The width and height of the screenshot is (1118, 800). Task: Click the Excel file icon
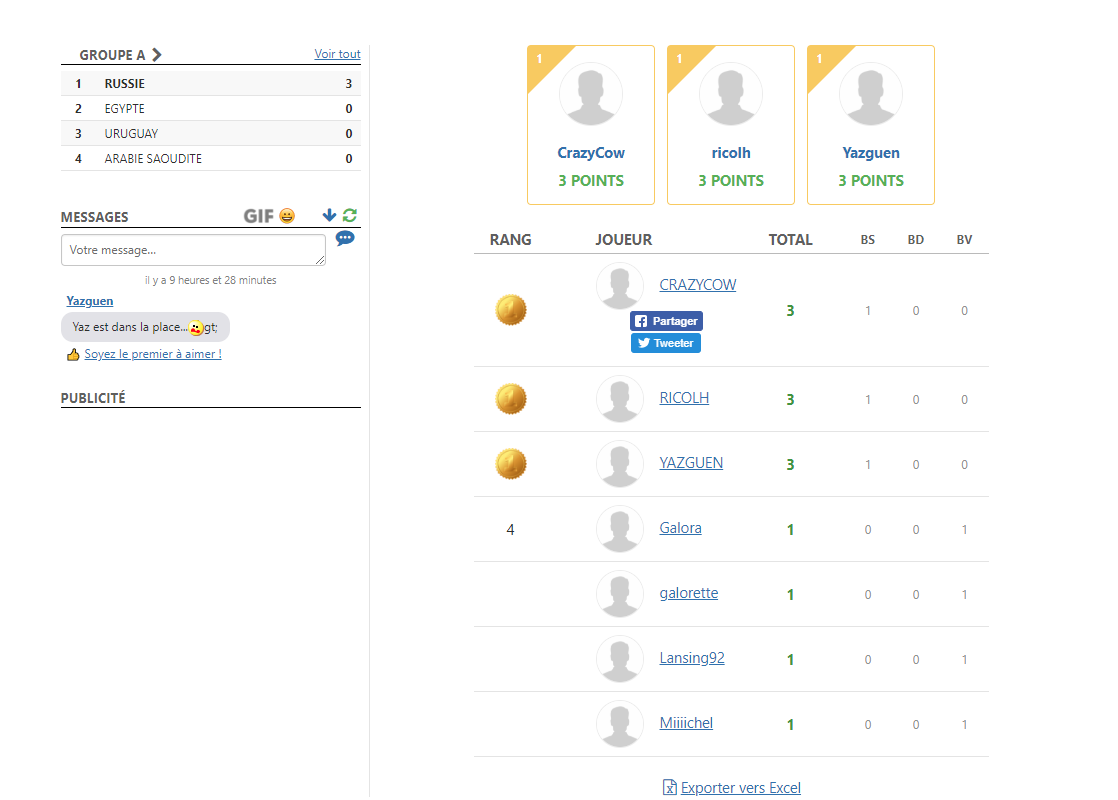point(670,788)
